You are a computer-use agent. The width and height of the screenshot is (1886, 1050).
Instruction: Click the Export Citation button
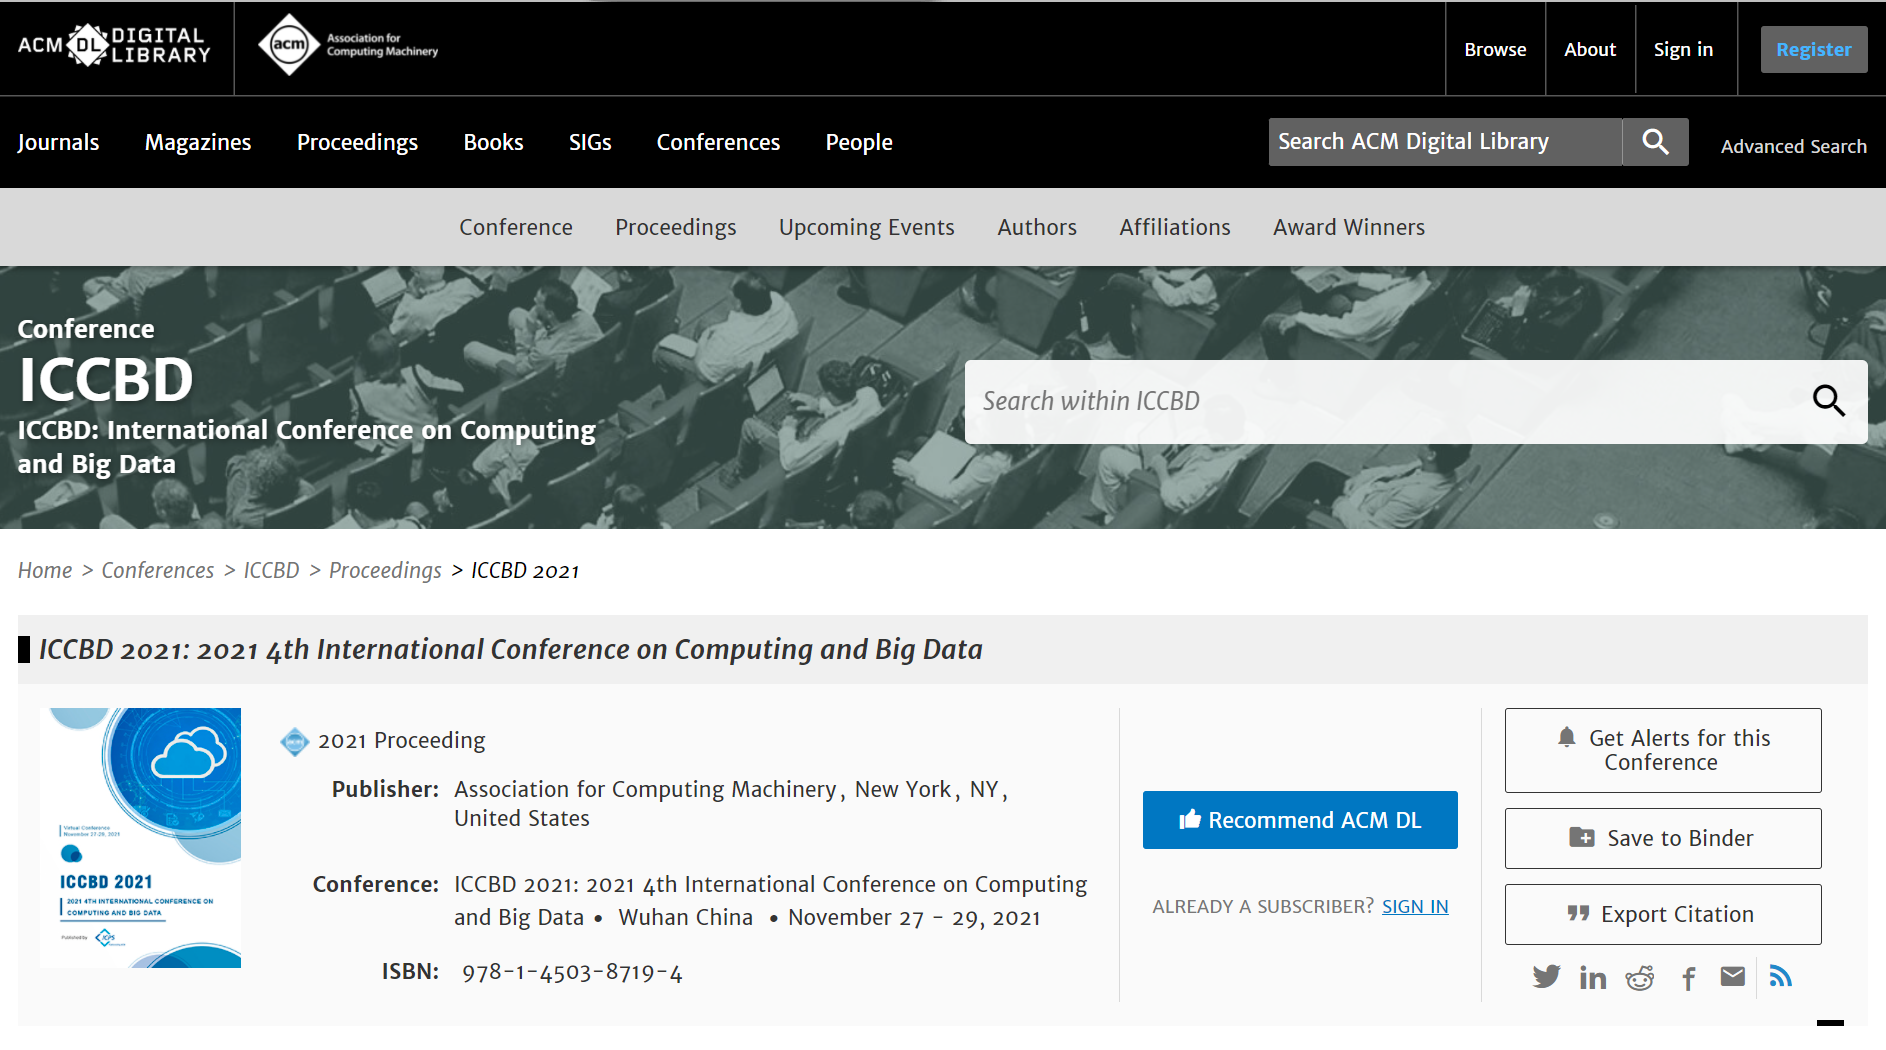coord(1663,914)
